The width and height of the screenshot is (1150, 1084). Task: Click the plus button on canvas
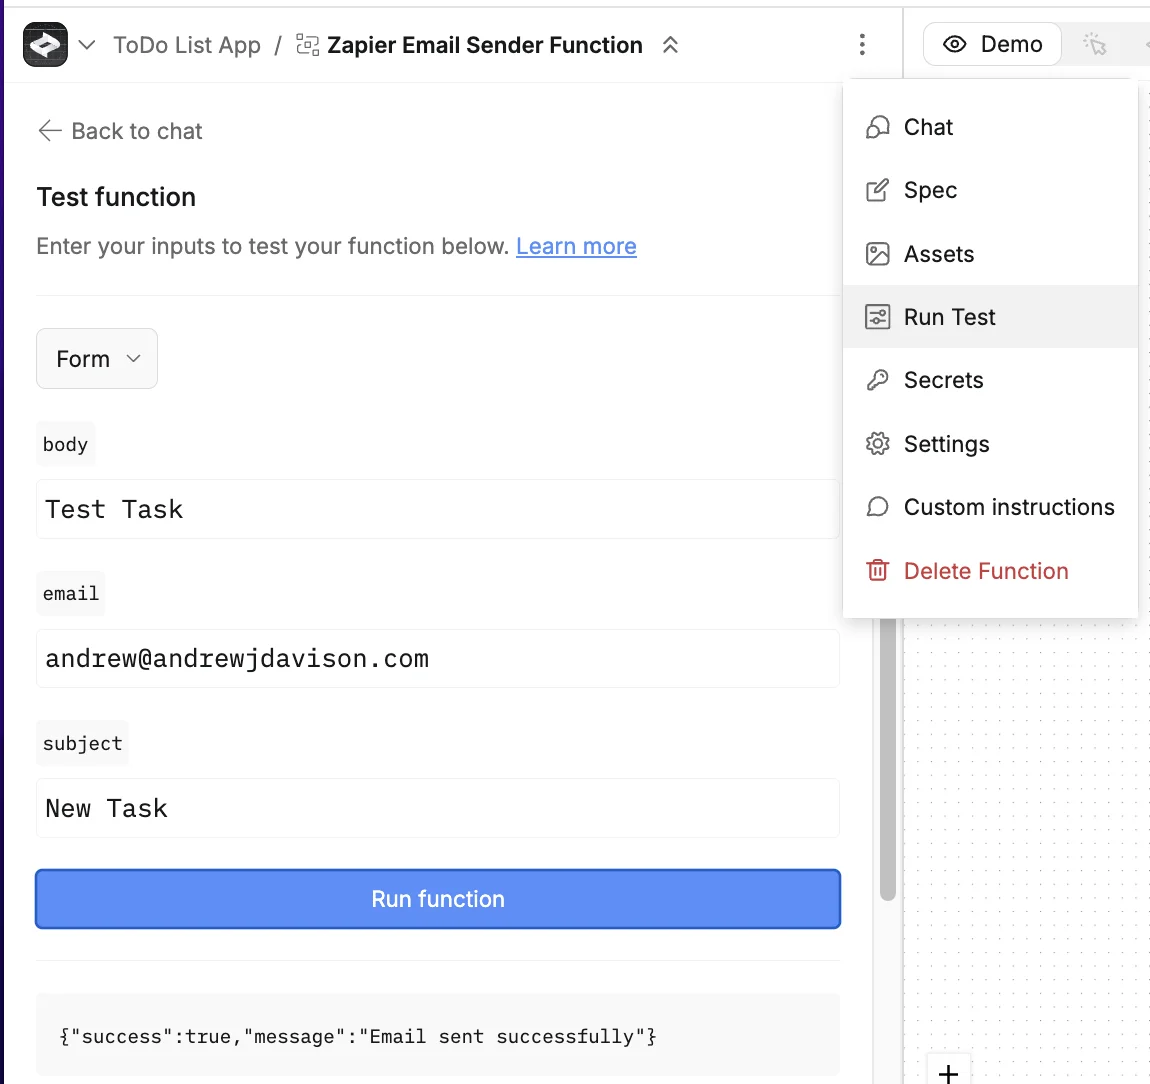click(948, 1072)
